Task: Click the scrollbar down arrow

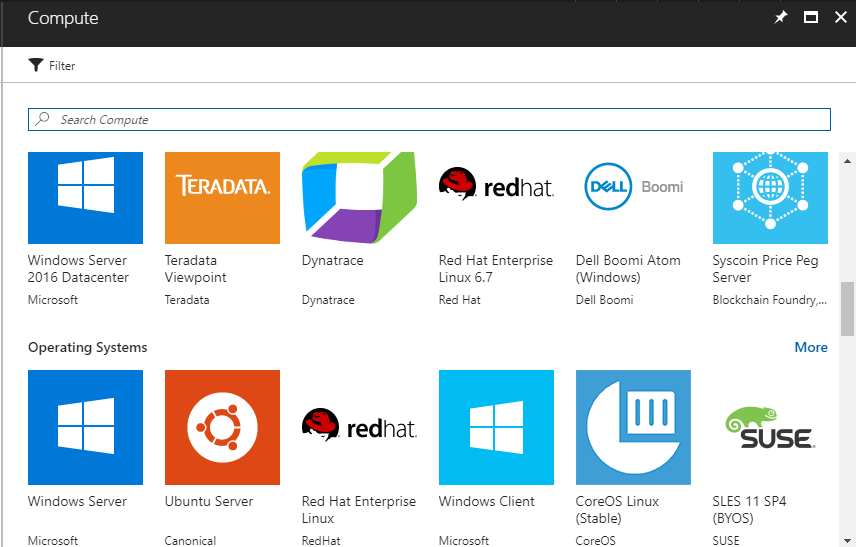Action: tap(847, 541)
